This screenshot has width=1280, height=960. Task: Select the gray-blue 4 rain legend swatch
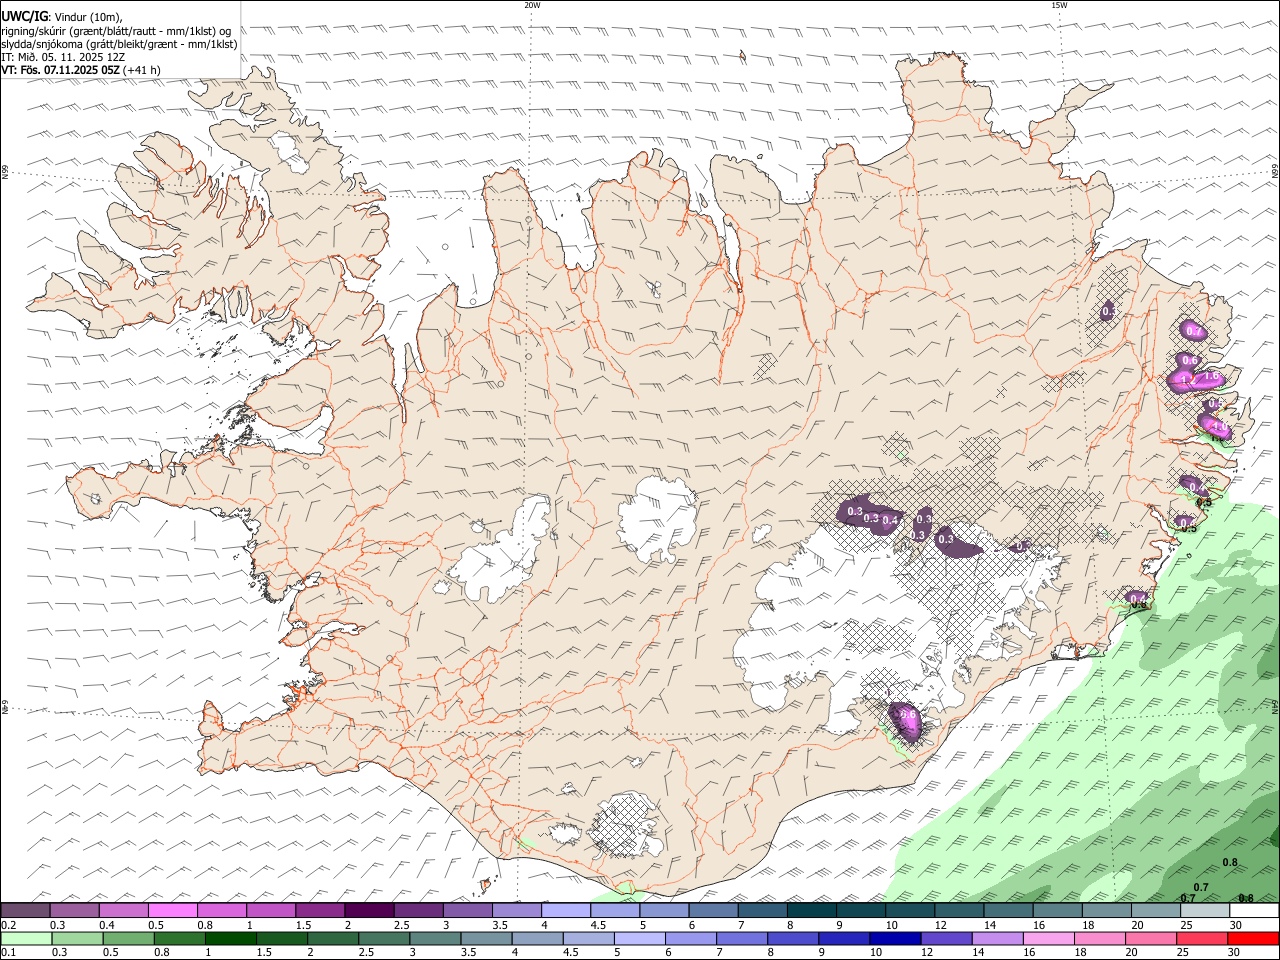point(537,938)
